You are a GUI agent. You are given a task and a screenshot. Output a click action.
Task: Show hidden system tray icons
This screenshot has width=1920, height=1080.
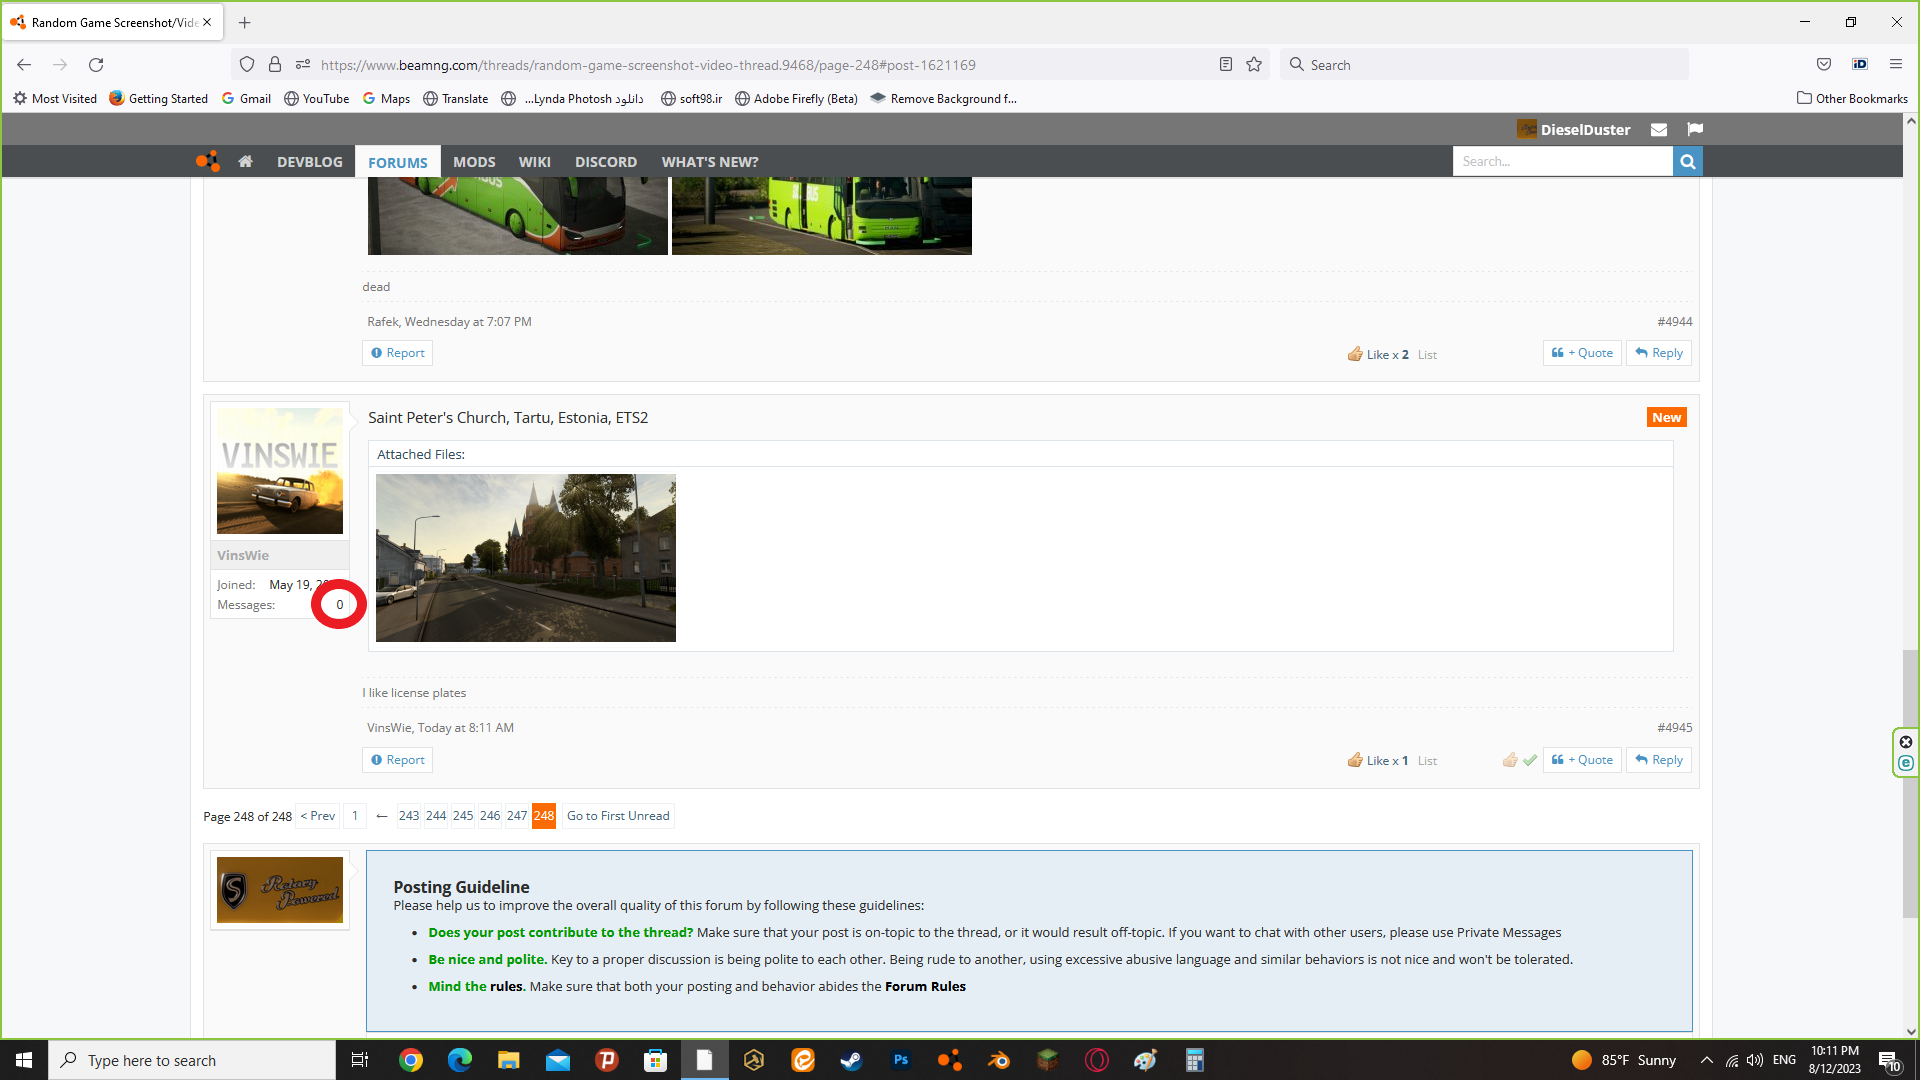click(1706, 1060)
